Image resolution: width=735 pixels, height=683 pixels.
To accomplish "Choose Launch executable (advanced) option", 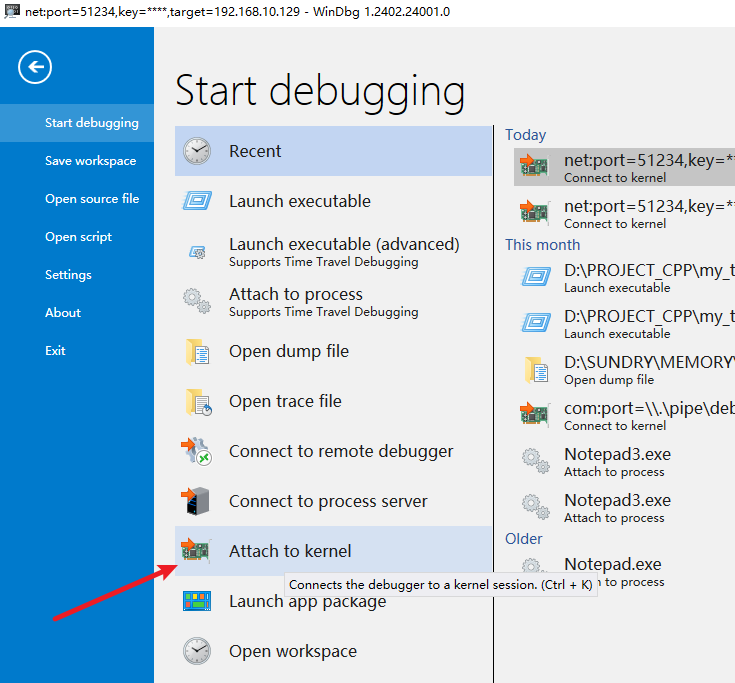I will pyautogui.click(x=333, y=251).
